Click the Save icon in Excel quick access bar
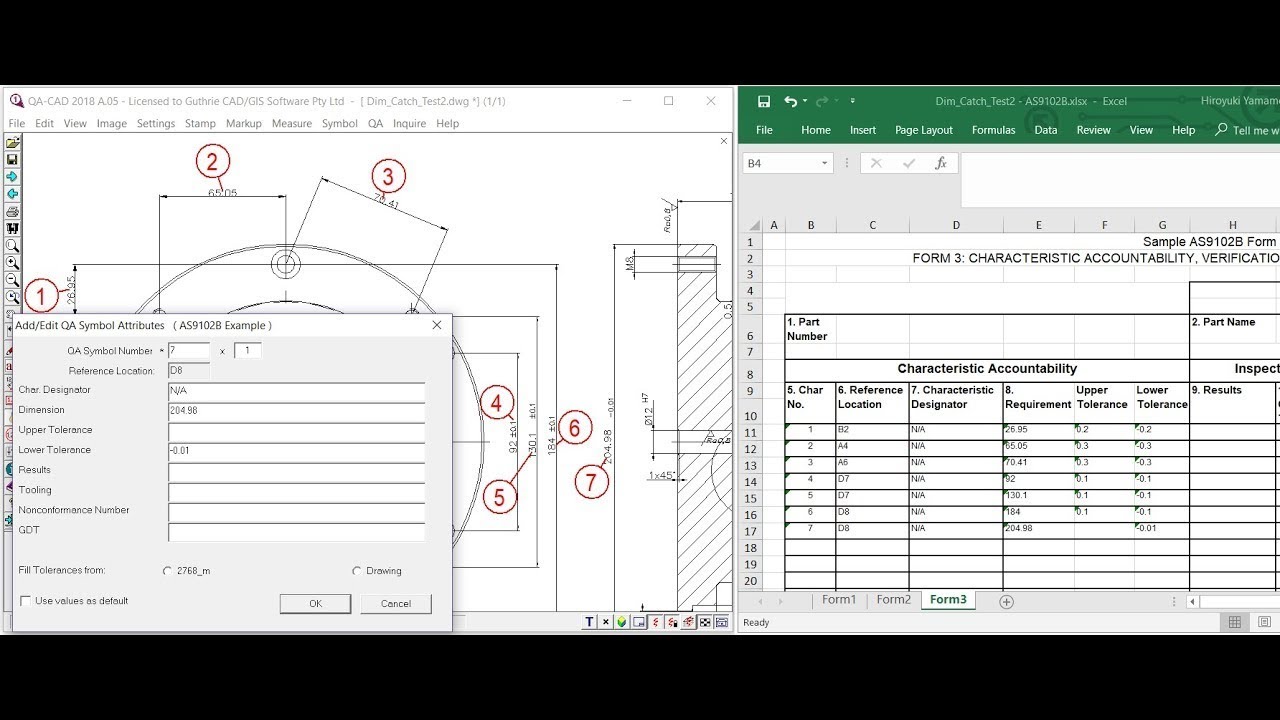 764,101
